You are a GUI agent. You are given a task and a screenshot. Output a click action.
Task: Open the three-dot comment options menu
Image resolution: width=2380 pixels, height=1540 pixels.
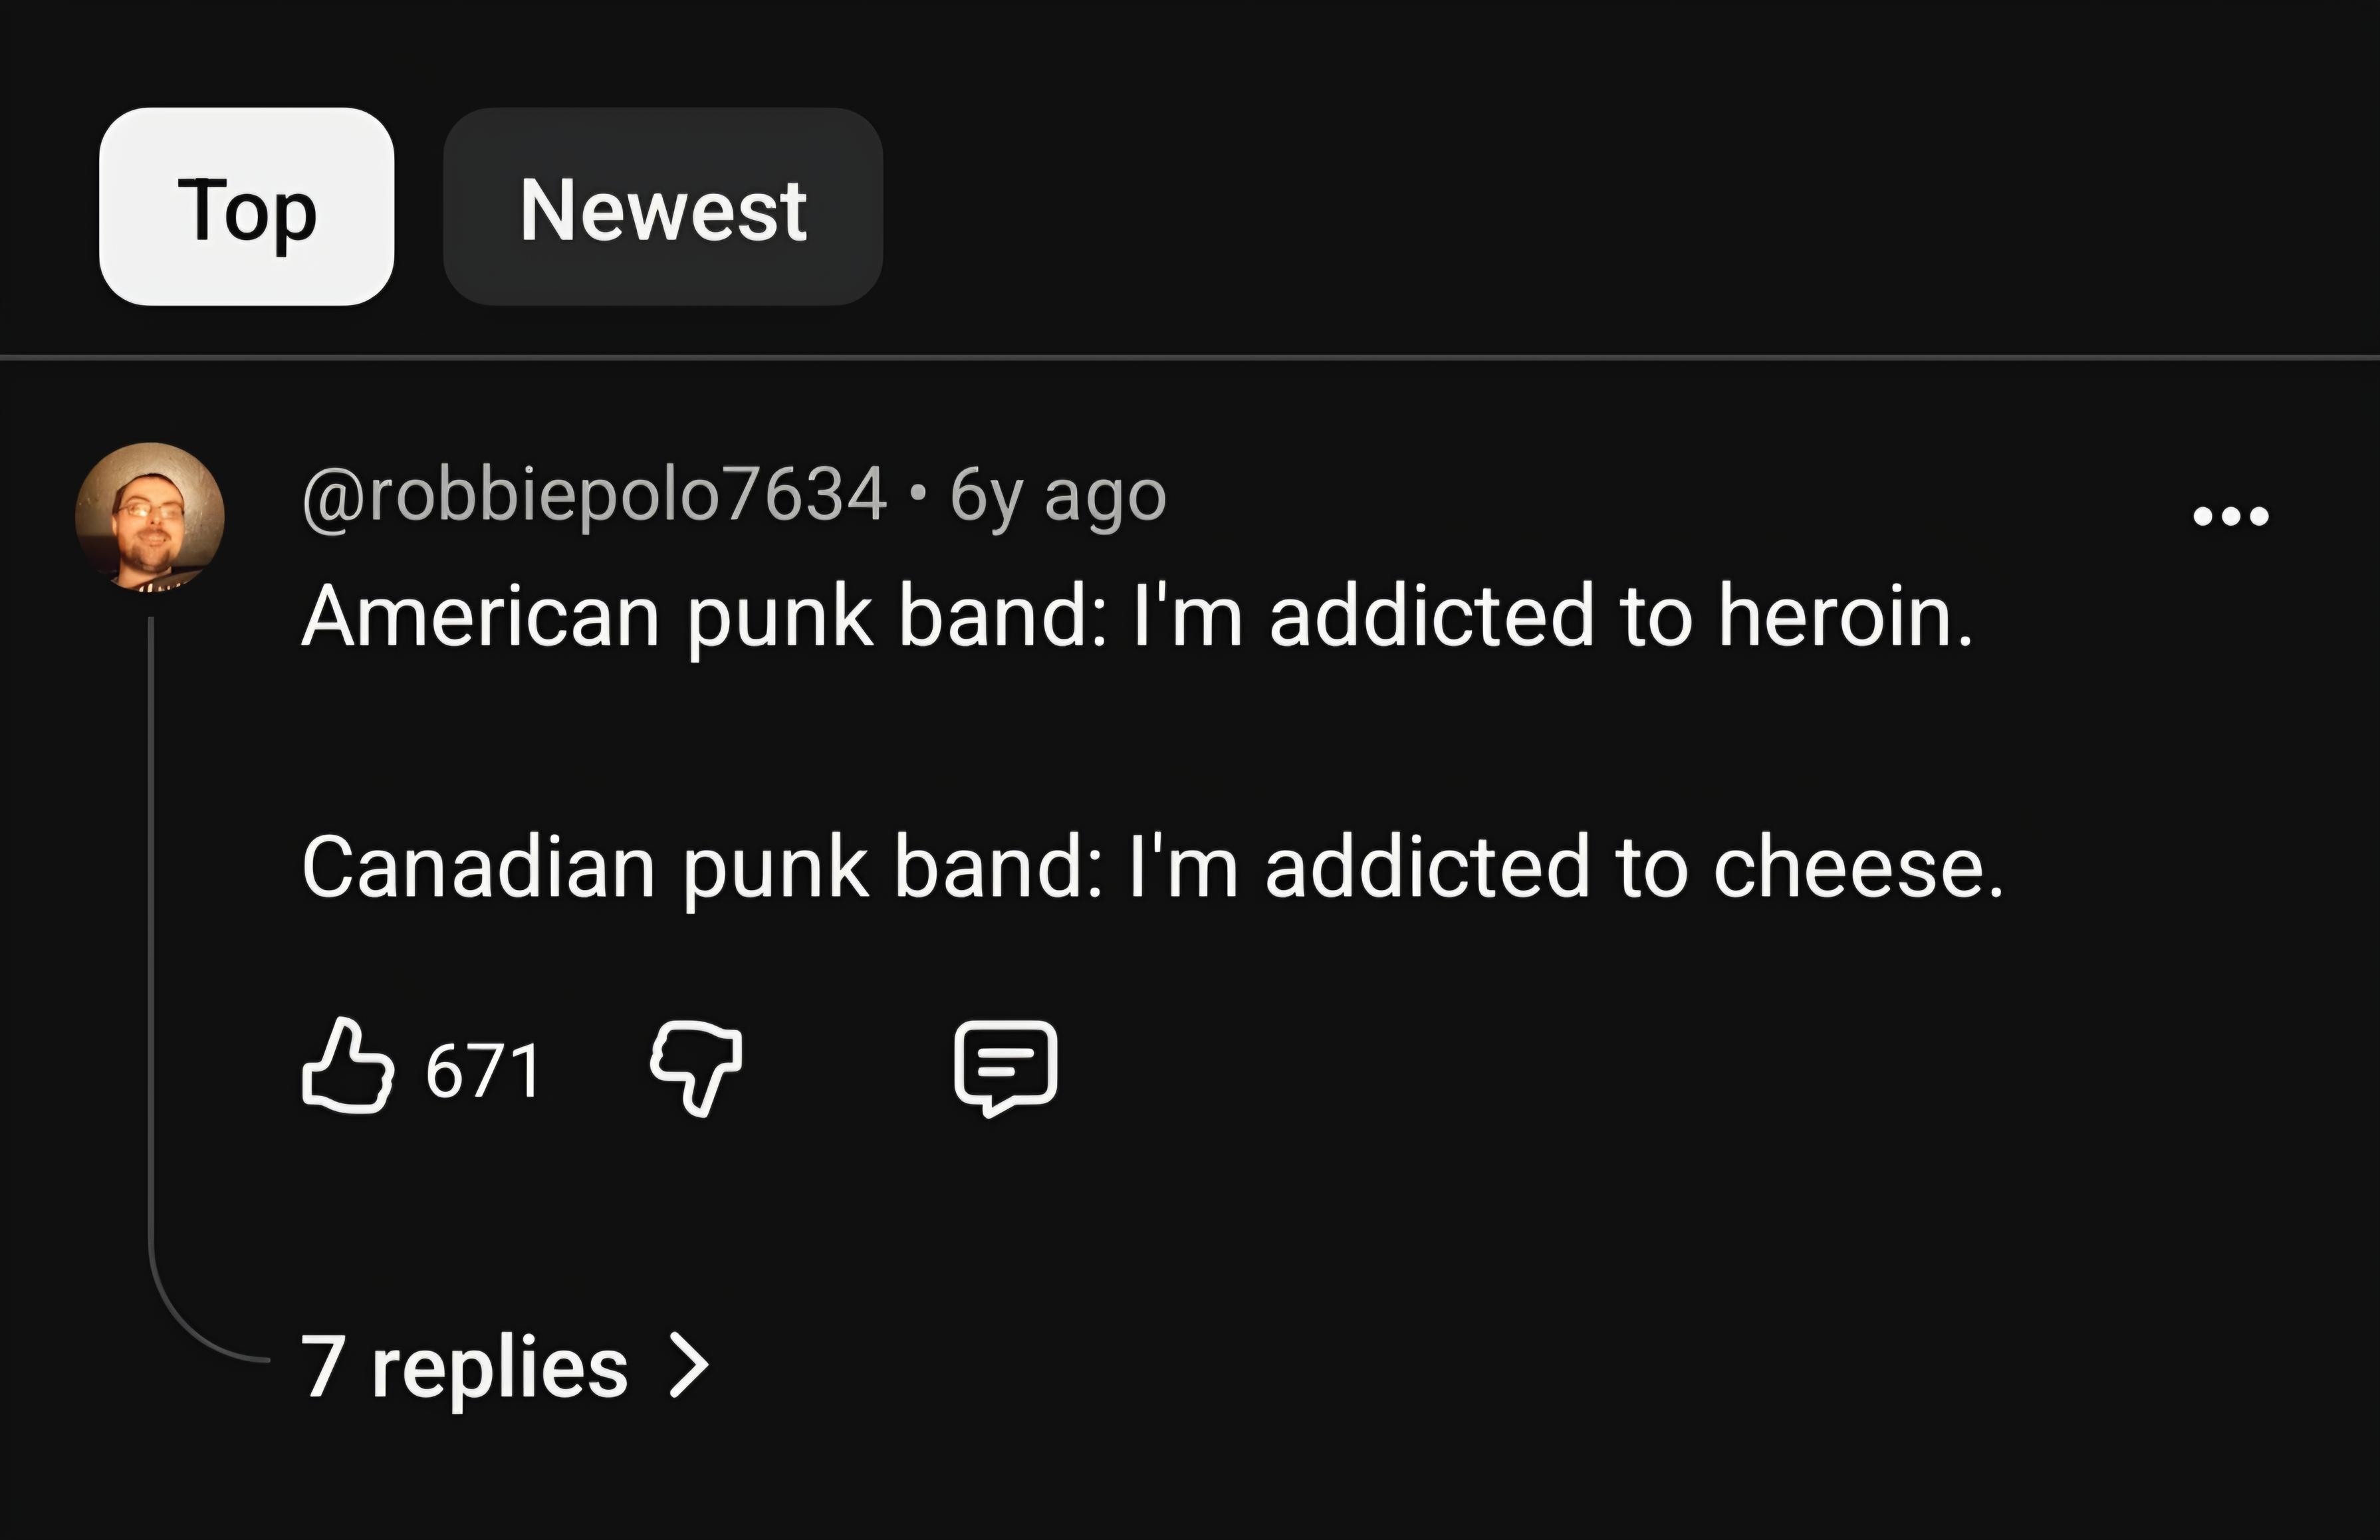click(x=2230, y=516)
